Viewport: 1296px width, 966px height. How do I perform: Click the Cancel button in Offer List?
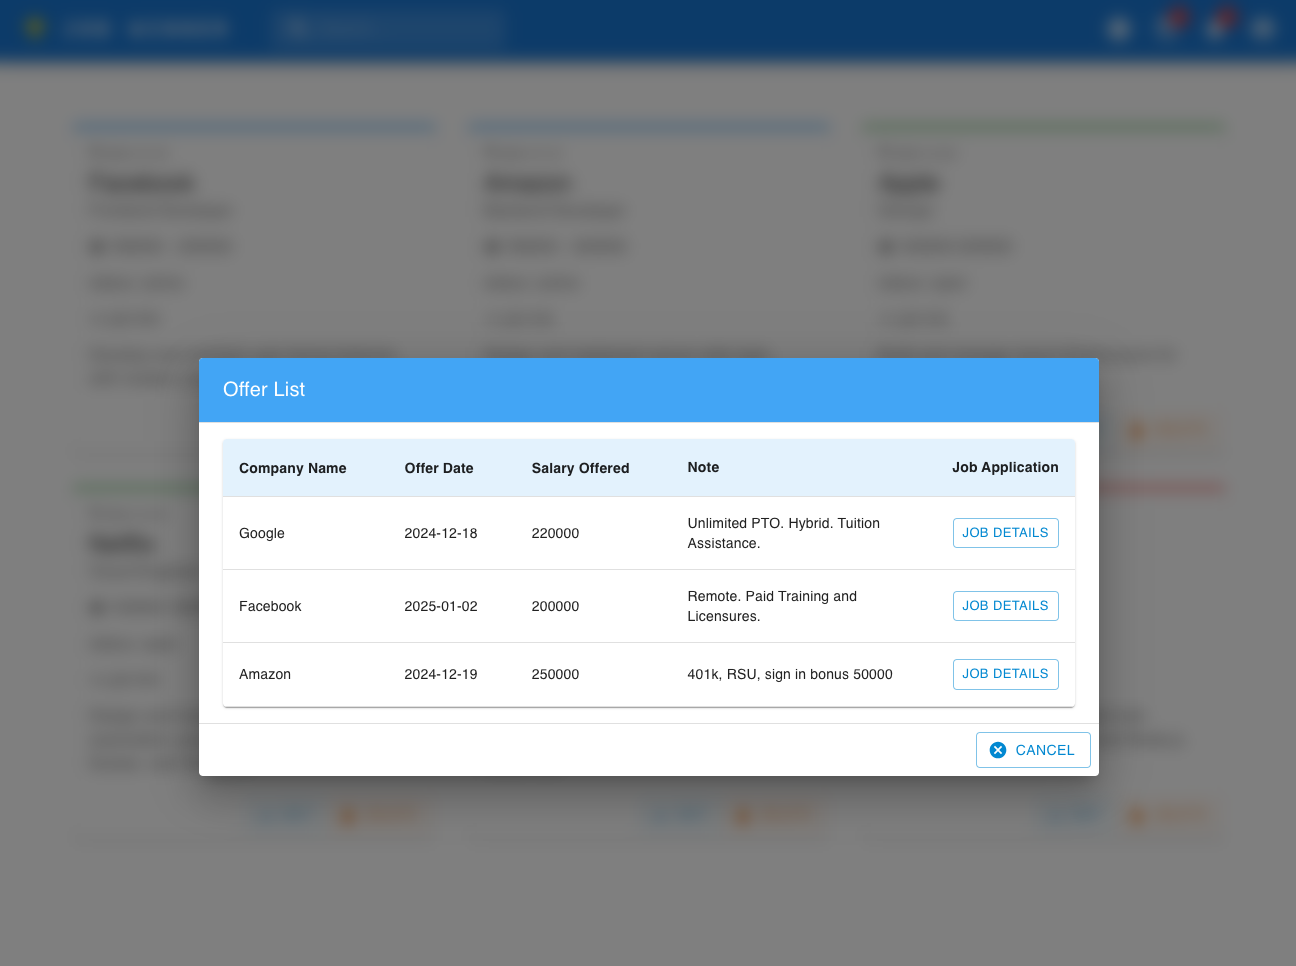(1033, 750)
